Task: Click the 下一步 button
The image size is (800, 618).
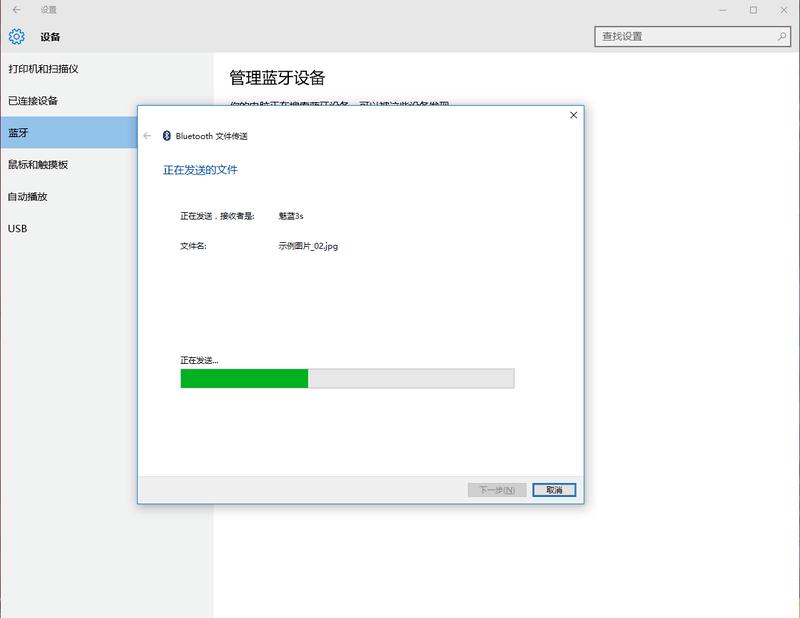Action: point(497,489)
